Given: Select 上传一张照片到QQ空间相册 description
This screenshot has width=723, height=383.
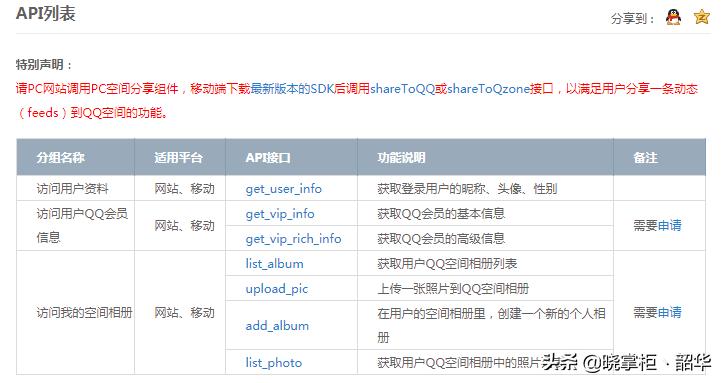Looking at the screenshot, I should (x=453, y=289).
